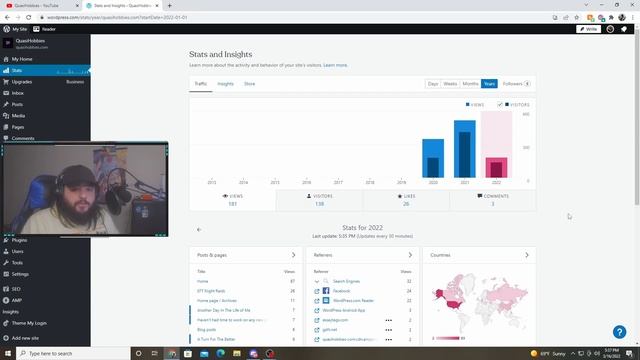
Task: Open WordPress Android App referrer link icon
Action: (x=317, y=311)
